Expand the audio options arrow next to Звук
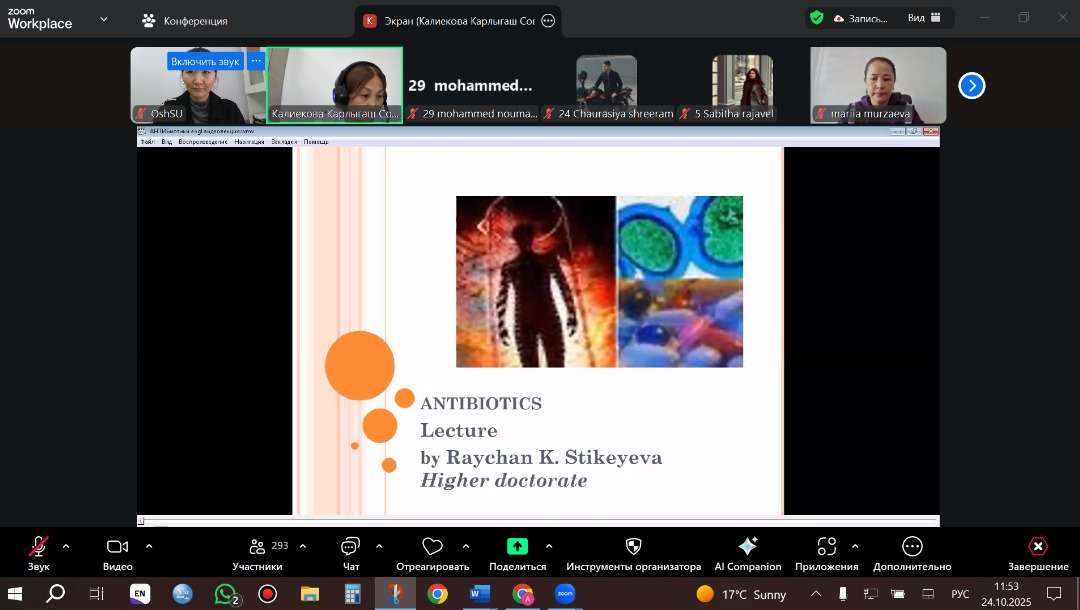The height and width of the screenshot is (610, 1080). coord(66,546)
